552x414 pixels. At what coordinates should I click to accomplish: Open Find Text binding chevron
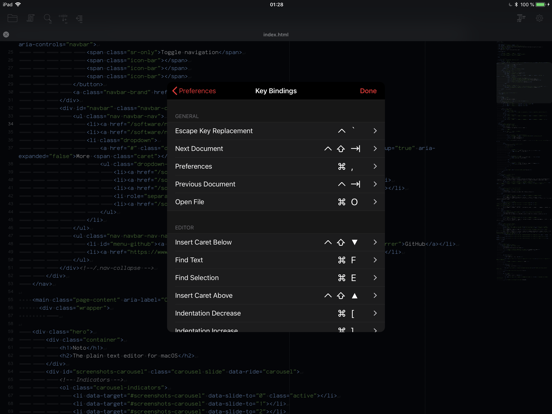point(375,260)
